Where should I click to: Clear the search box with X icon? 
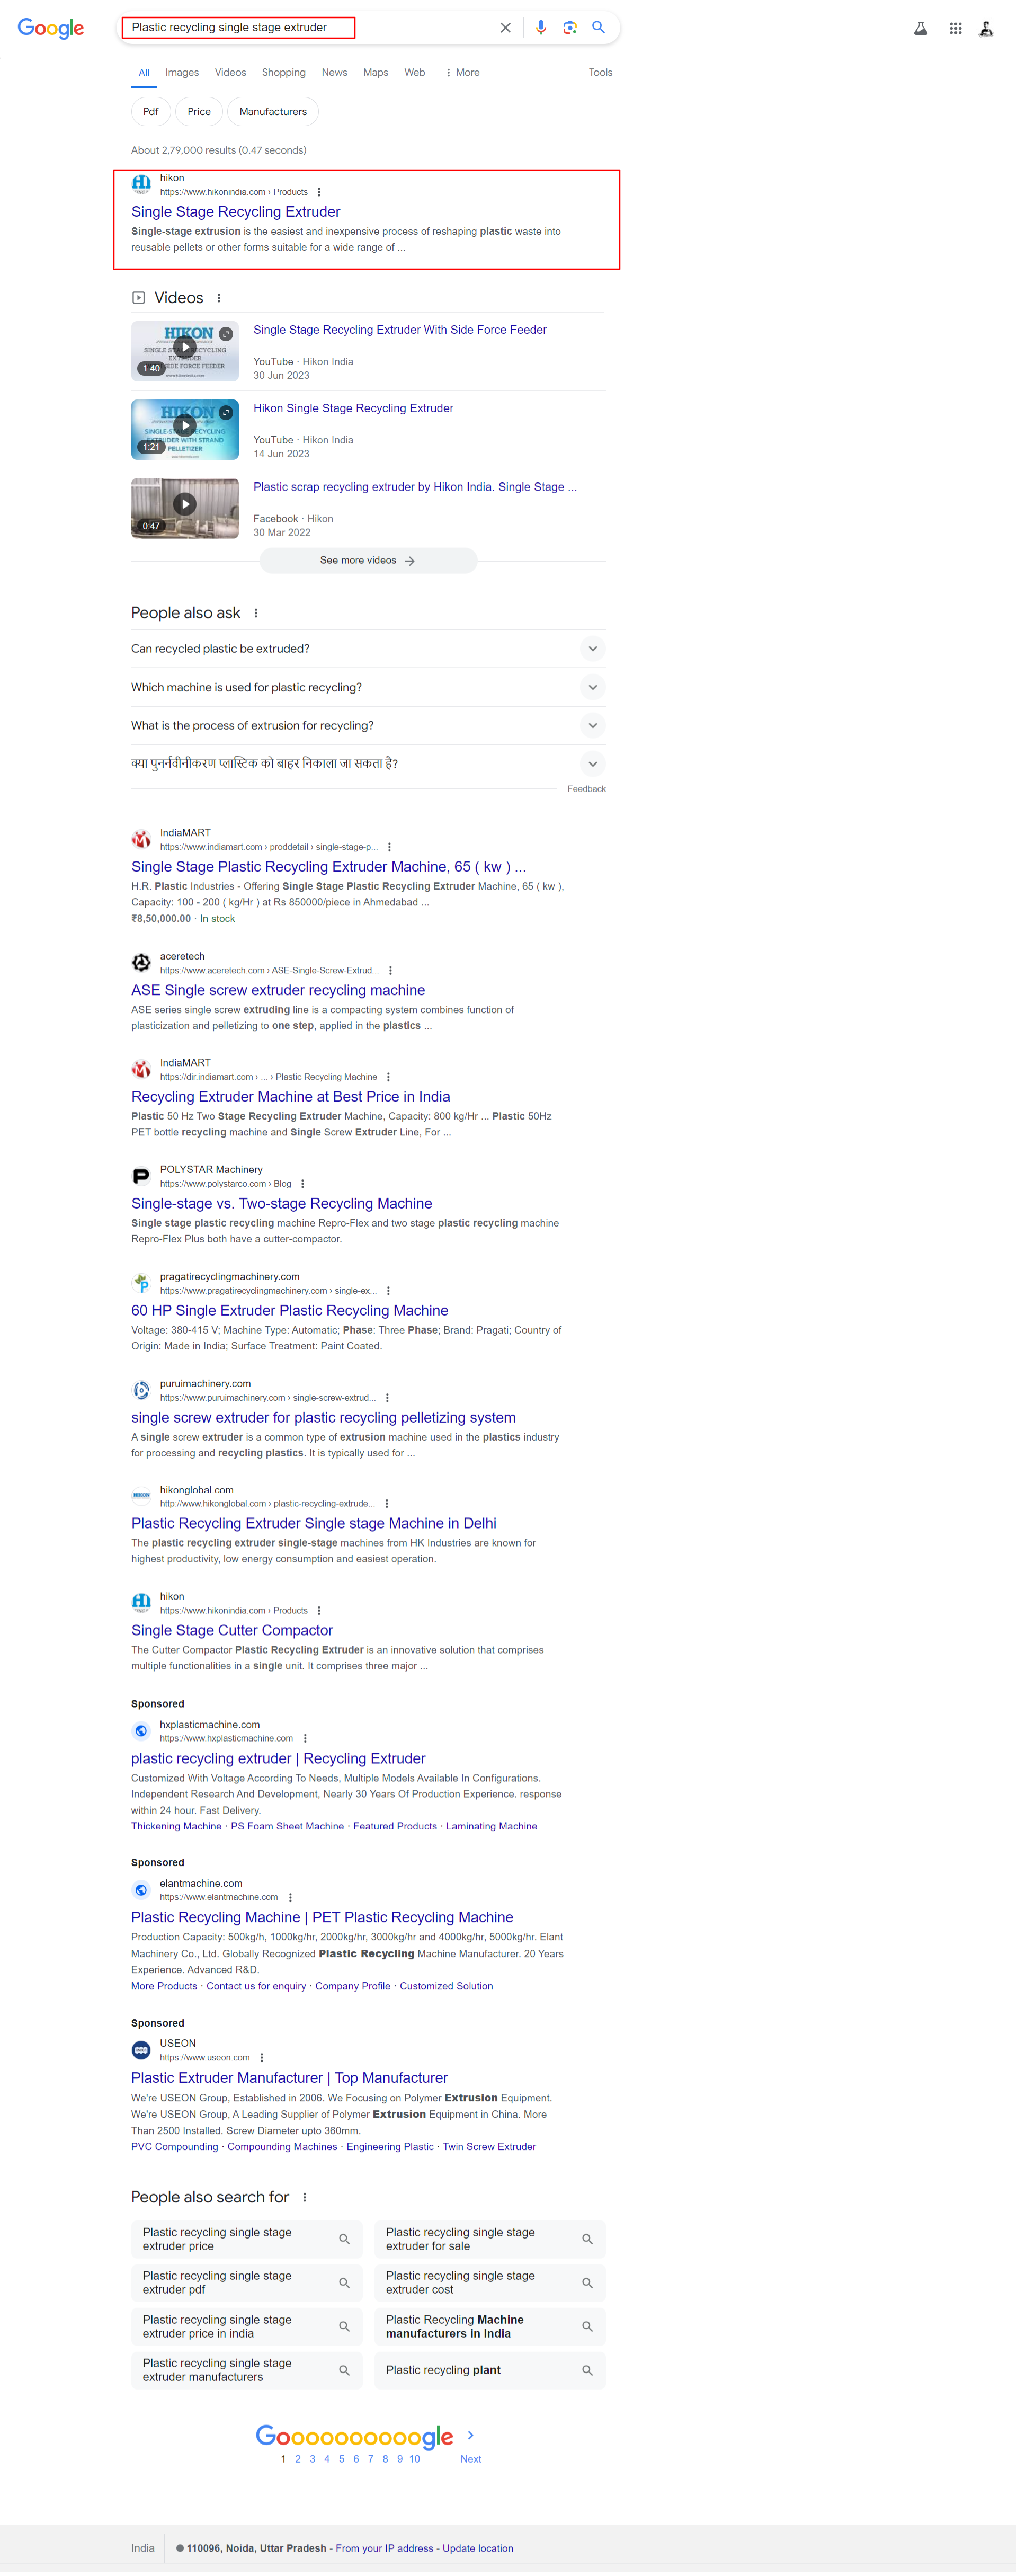coord(505,28)
